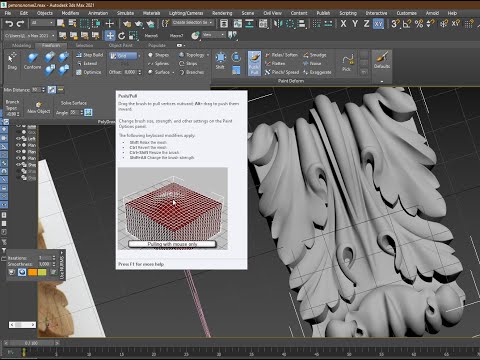Open the selection filter All dropdown
This screenshot has width=480, height=360.
point(51,22)
